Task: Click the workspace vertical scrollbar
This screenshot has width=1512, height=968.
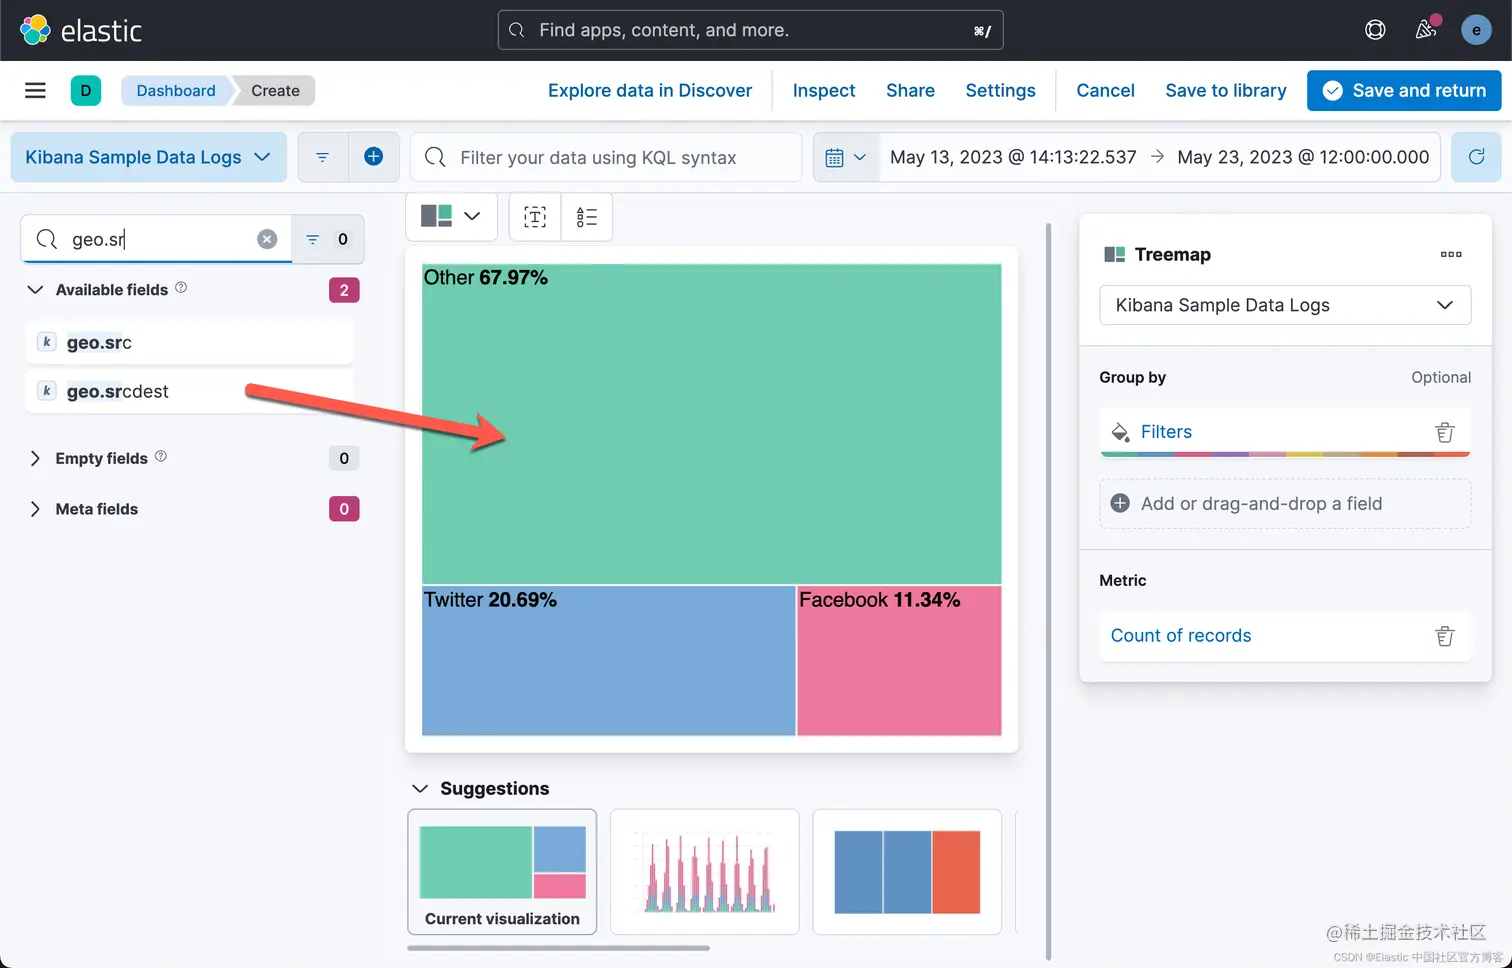Action: [x=1048, y=590]
